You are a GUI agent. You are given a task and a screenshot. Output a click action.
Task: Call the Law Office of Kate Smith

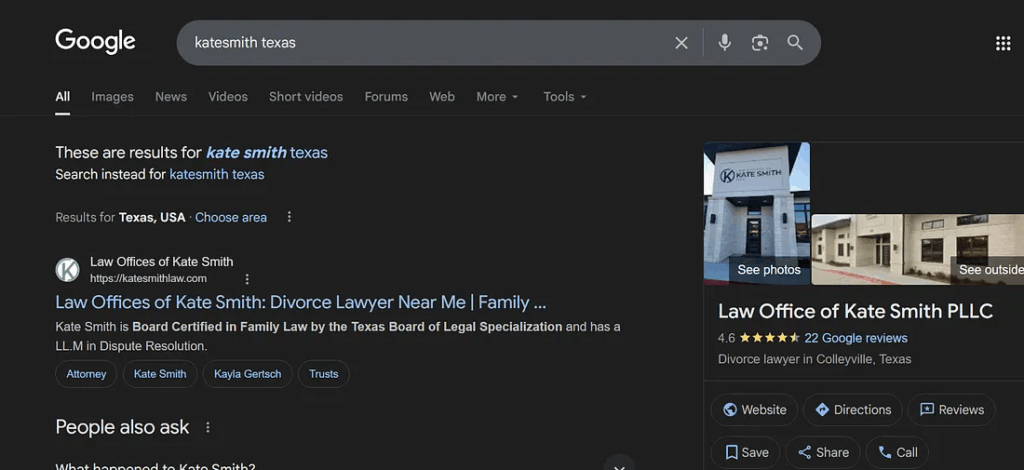tap(897, 452)
